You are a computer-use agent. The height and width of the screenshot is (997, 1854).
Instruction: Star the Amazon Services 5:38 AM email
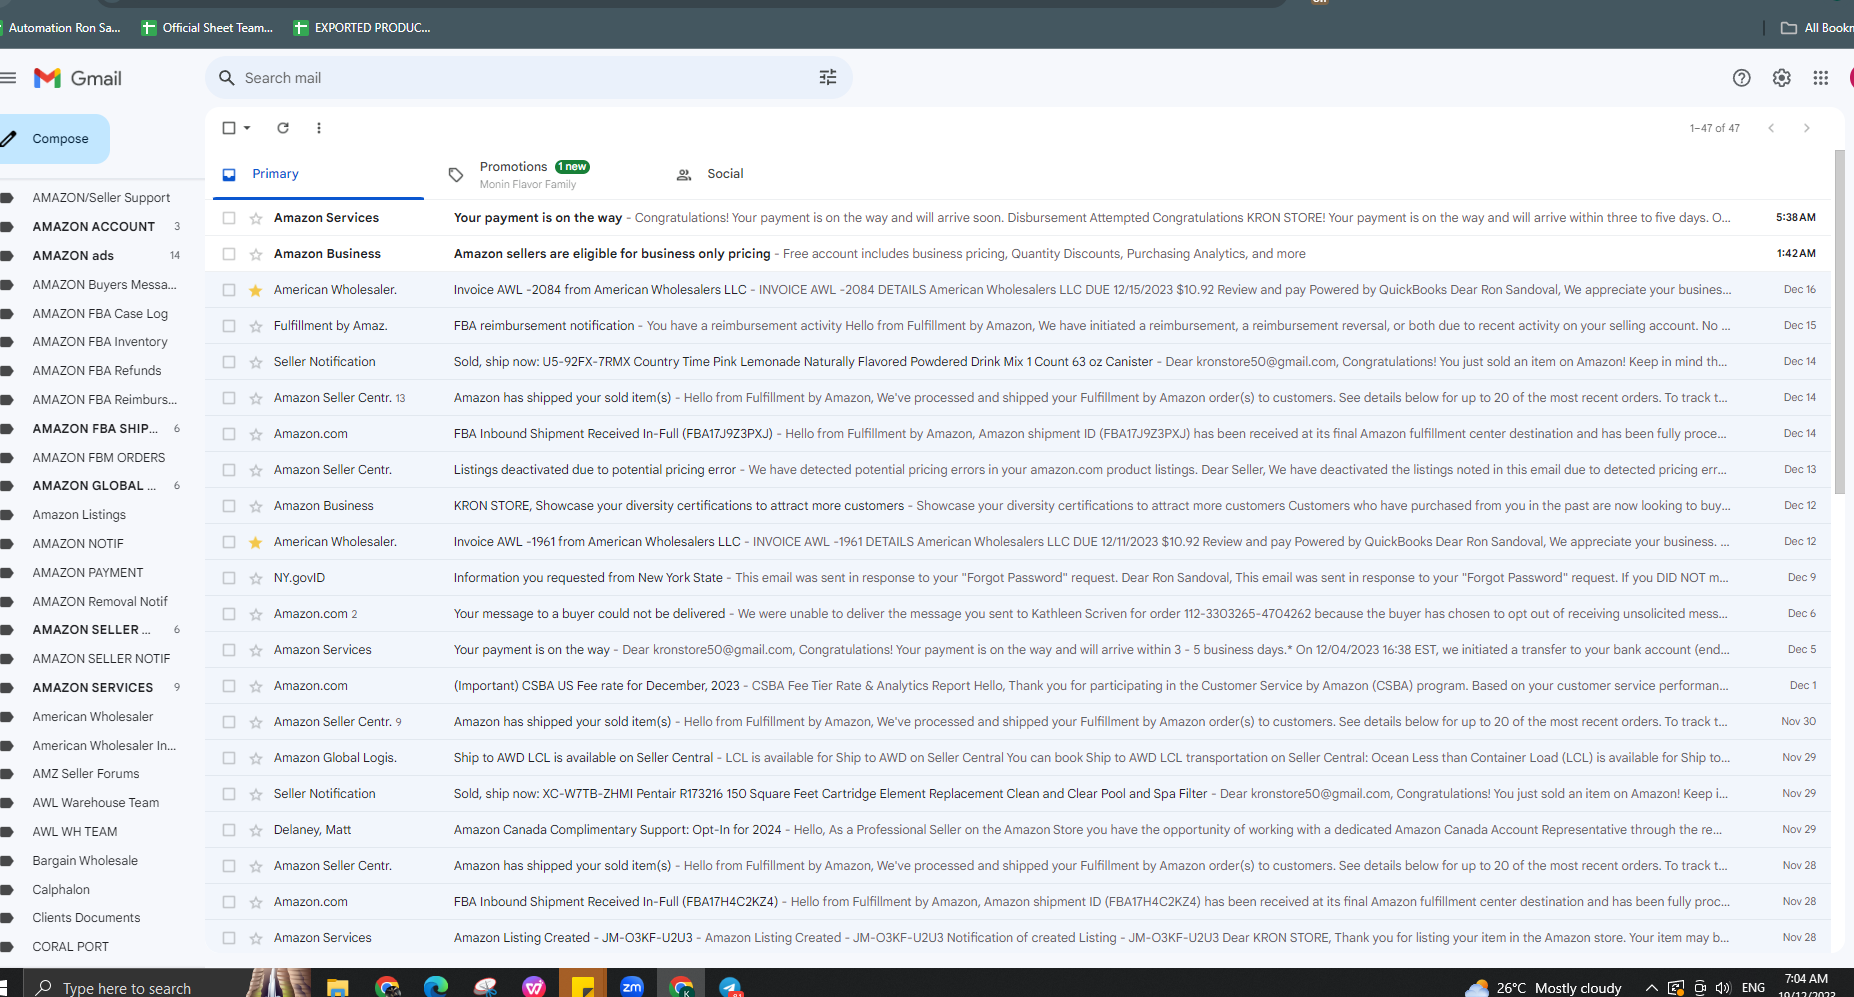click(256, 218)
